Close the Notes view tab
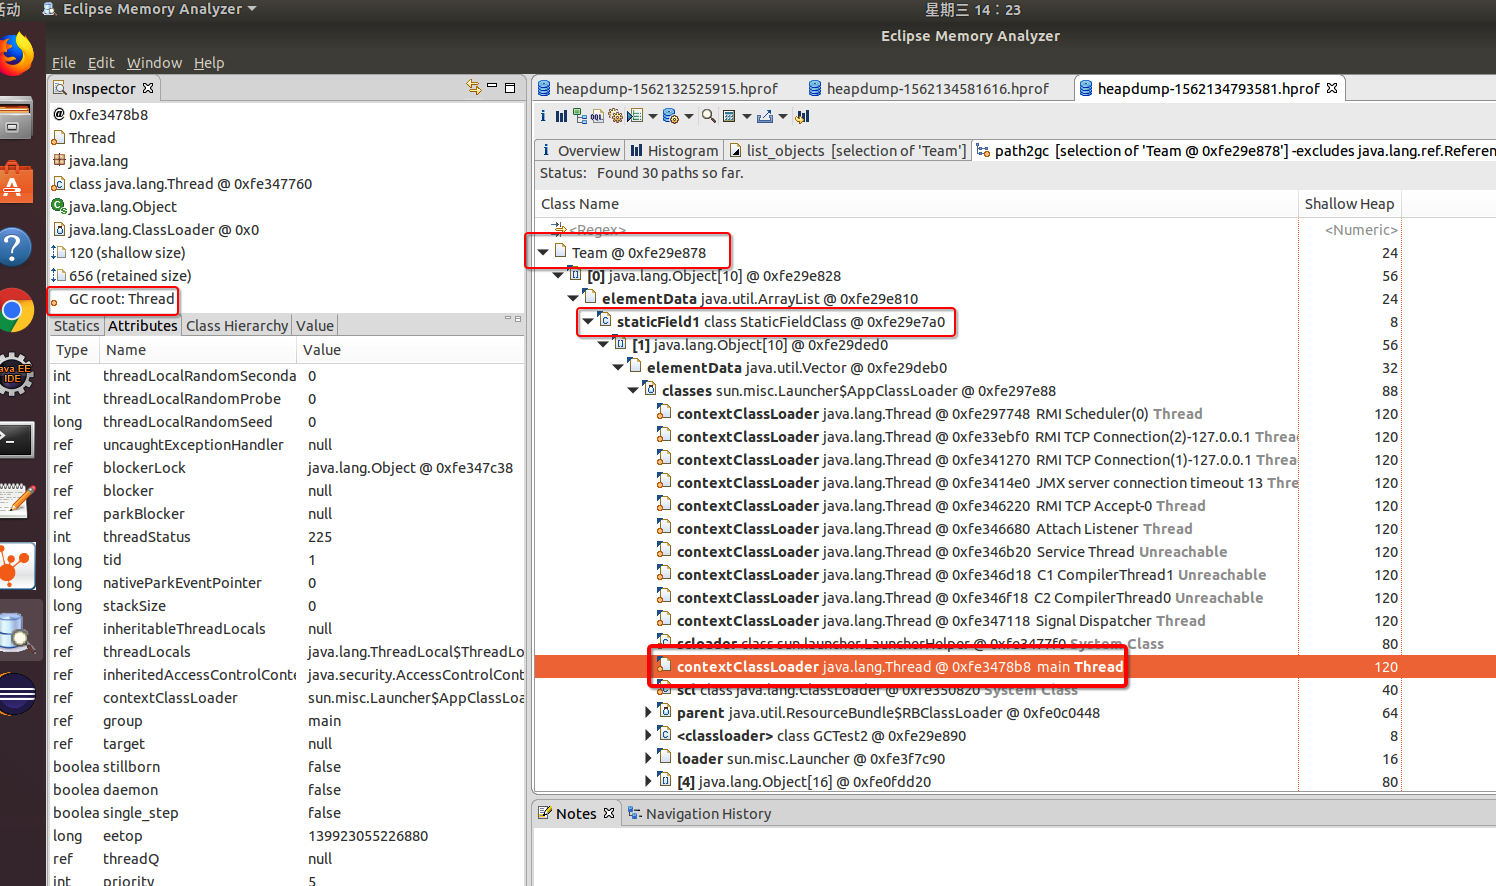This screenshot has height=886, width=1496. tap(609, 813)
